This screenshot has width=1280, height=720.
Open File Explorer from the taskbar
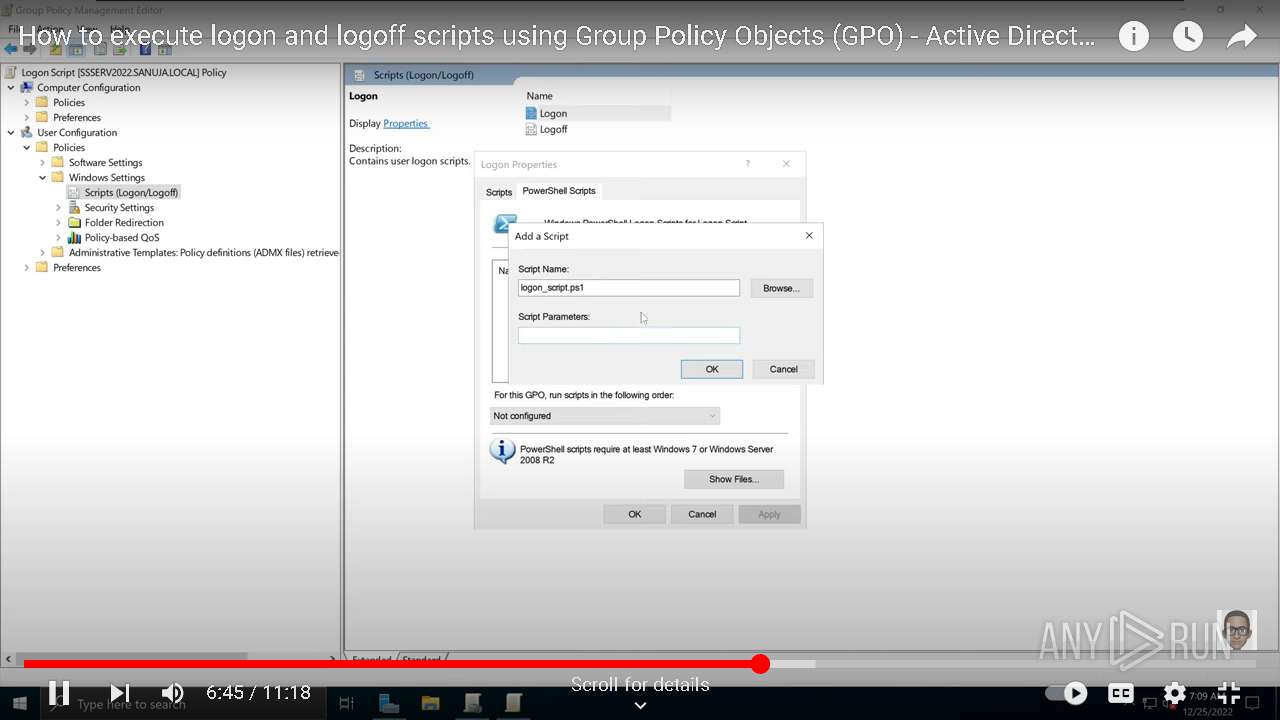pyautogui.click(x=430, y=704)
